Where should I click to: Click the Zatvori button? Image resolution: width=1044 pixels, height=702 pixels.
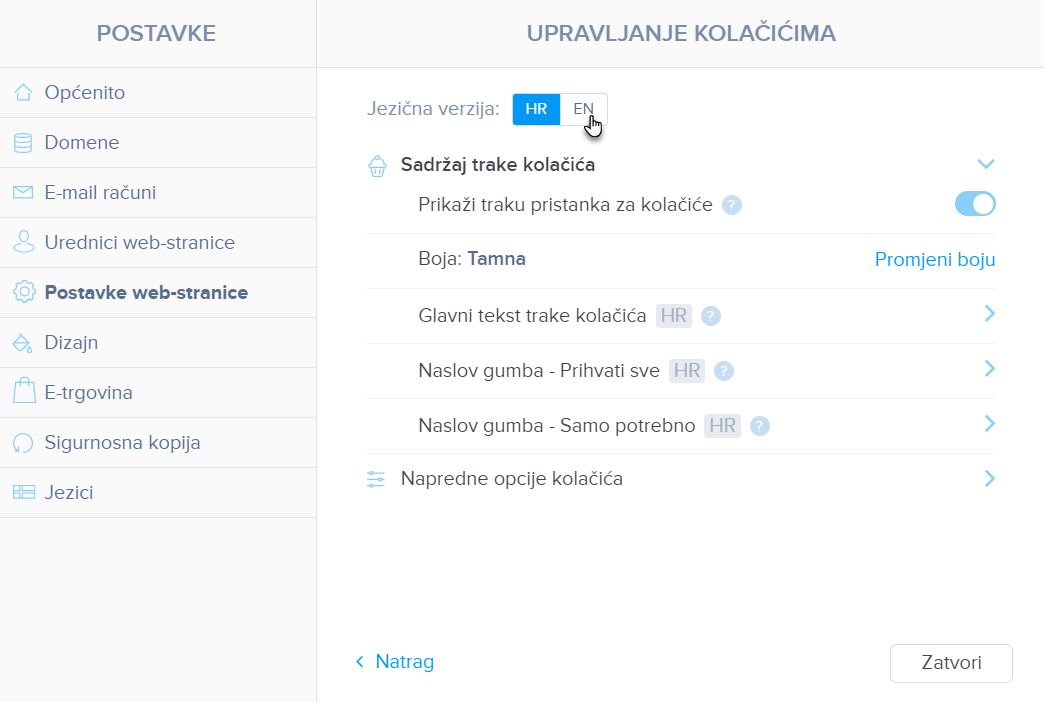click(x=951, y=663)
